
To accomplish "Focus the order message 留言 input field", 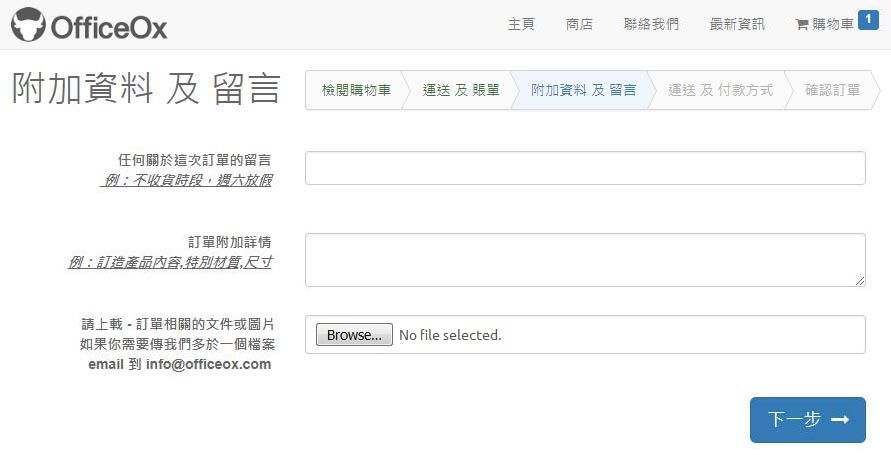I will coord(585,168).
